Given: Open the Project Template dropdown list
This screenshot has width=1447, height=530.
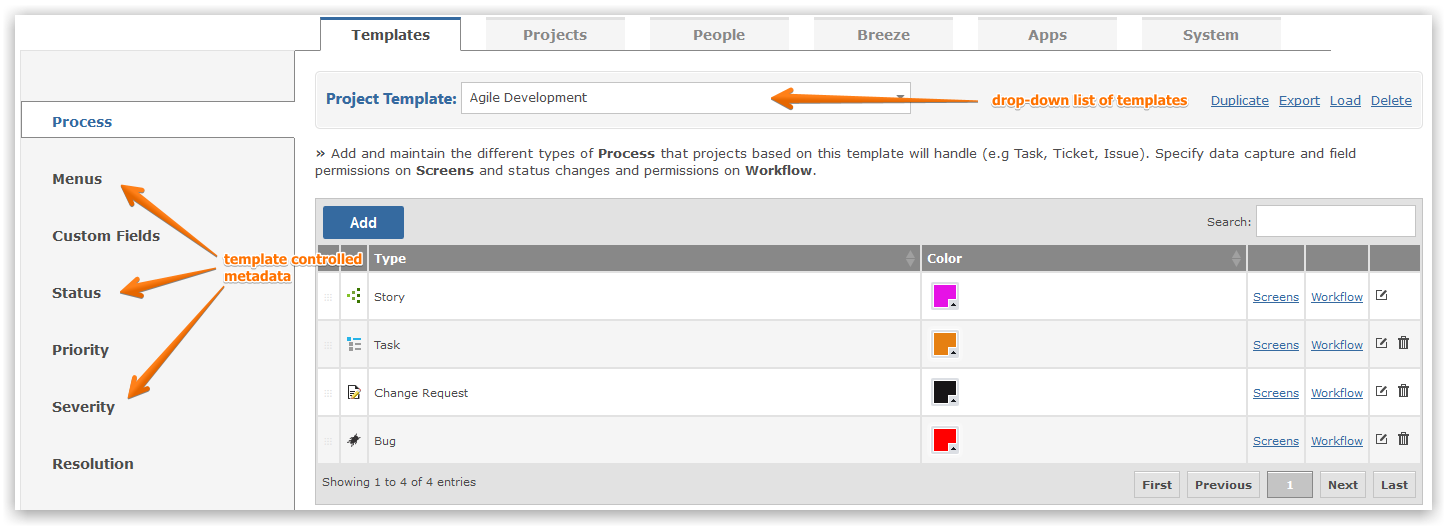Looking at the screenshot, I should click(x=686, y=98).
